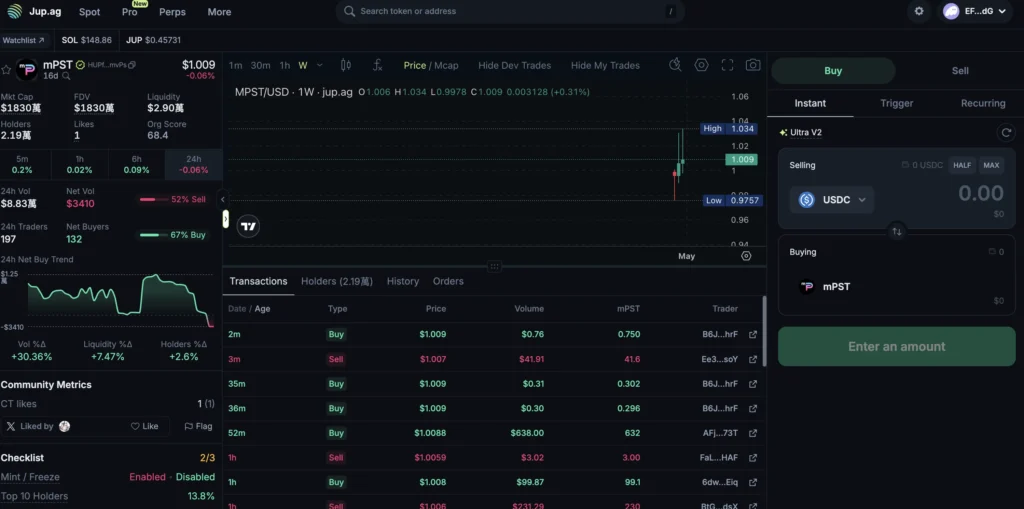Switch to the Holders tab
Viewport: 1024px width, 509px height.
tap(337, 281)
